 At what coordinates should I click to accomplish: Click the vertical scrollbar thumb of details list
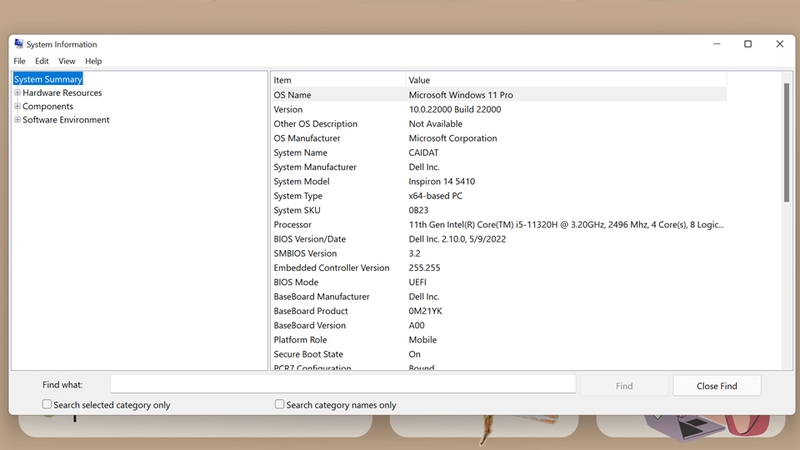click(x=786, y=142)
